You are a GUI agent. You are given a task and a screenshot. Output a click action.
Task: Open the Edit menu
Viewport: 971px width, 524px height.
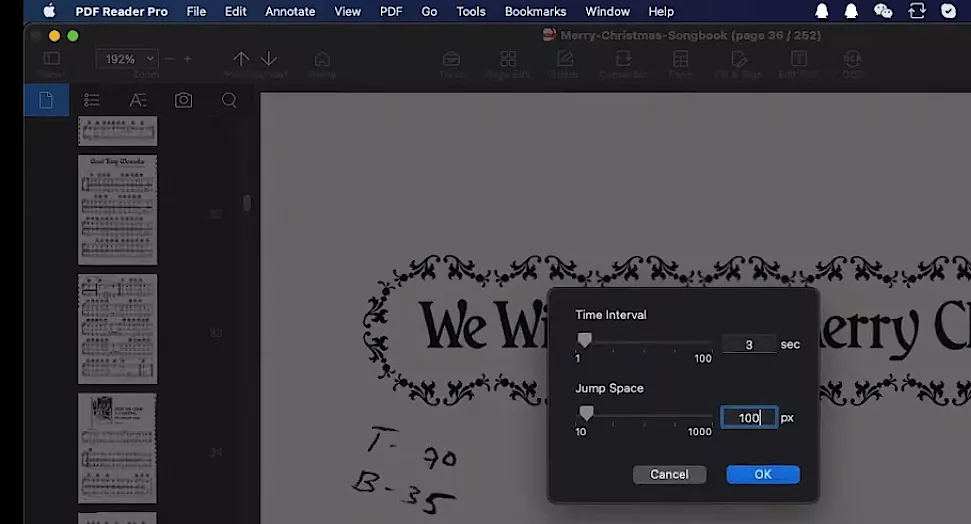pyautogui.click(x=235, y=11)
